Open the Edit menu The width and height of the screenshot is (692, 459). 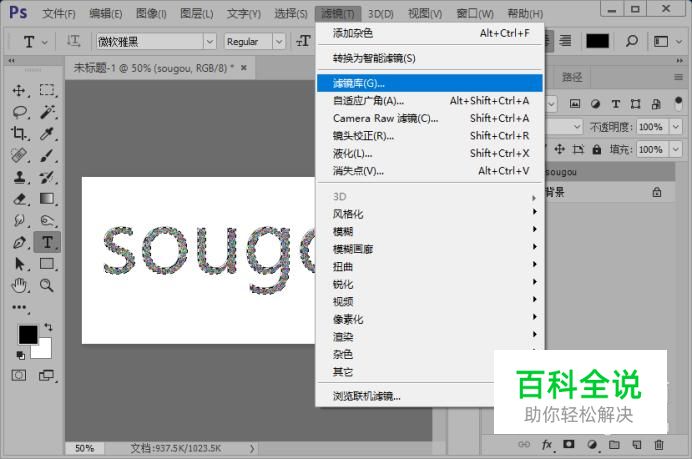pos(105,14)
